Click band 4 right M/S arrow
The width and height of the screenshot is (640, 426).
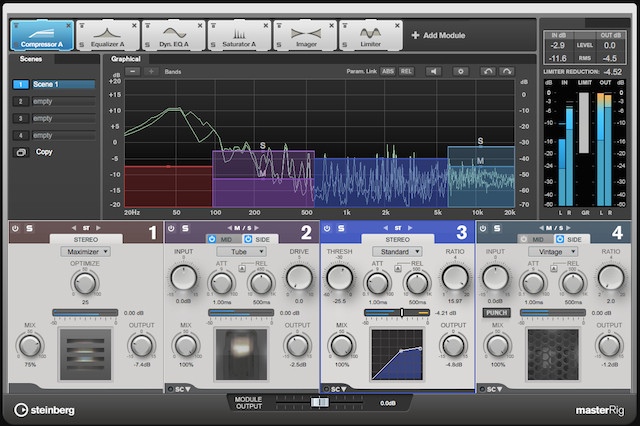[568, 228]
